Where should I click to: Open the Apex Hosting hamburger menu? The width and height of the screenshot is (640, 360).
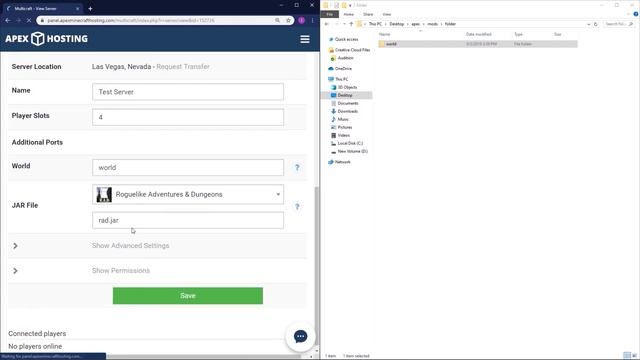305,39
